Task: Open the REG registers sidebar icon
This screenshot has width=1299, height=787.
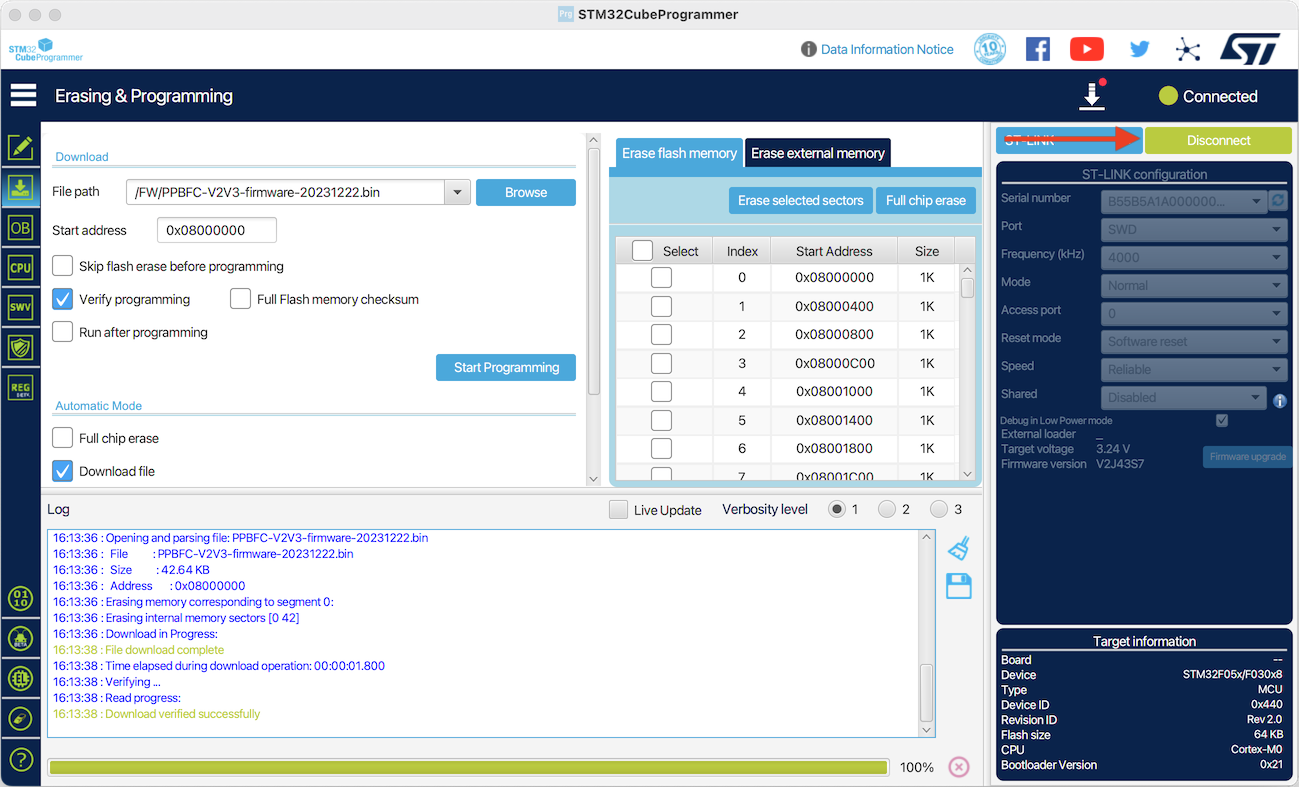Action: point(20,388)
